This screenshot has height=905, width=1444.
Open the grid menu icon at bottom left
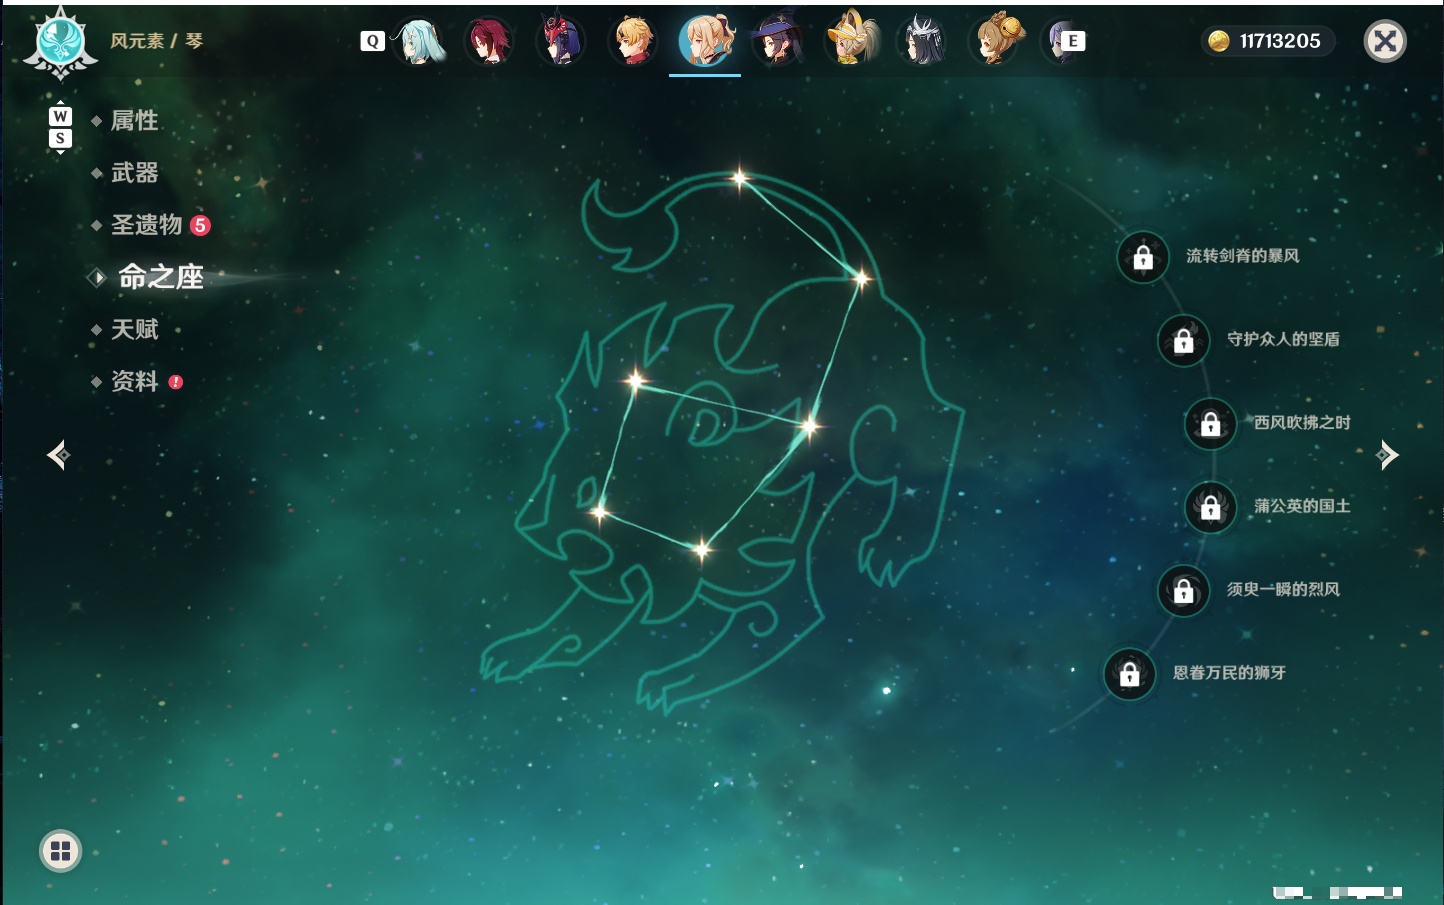click(x=60, y=851)
